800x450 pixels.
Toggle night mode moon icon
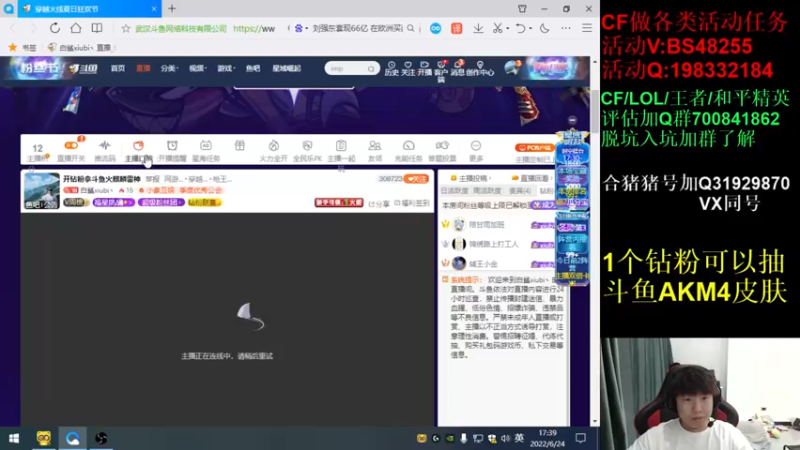(544, 29)
